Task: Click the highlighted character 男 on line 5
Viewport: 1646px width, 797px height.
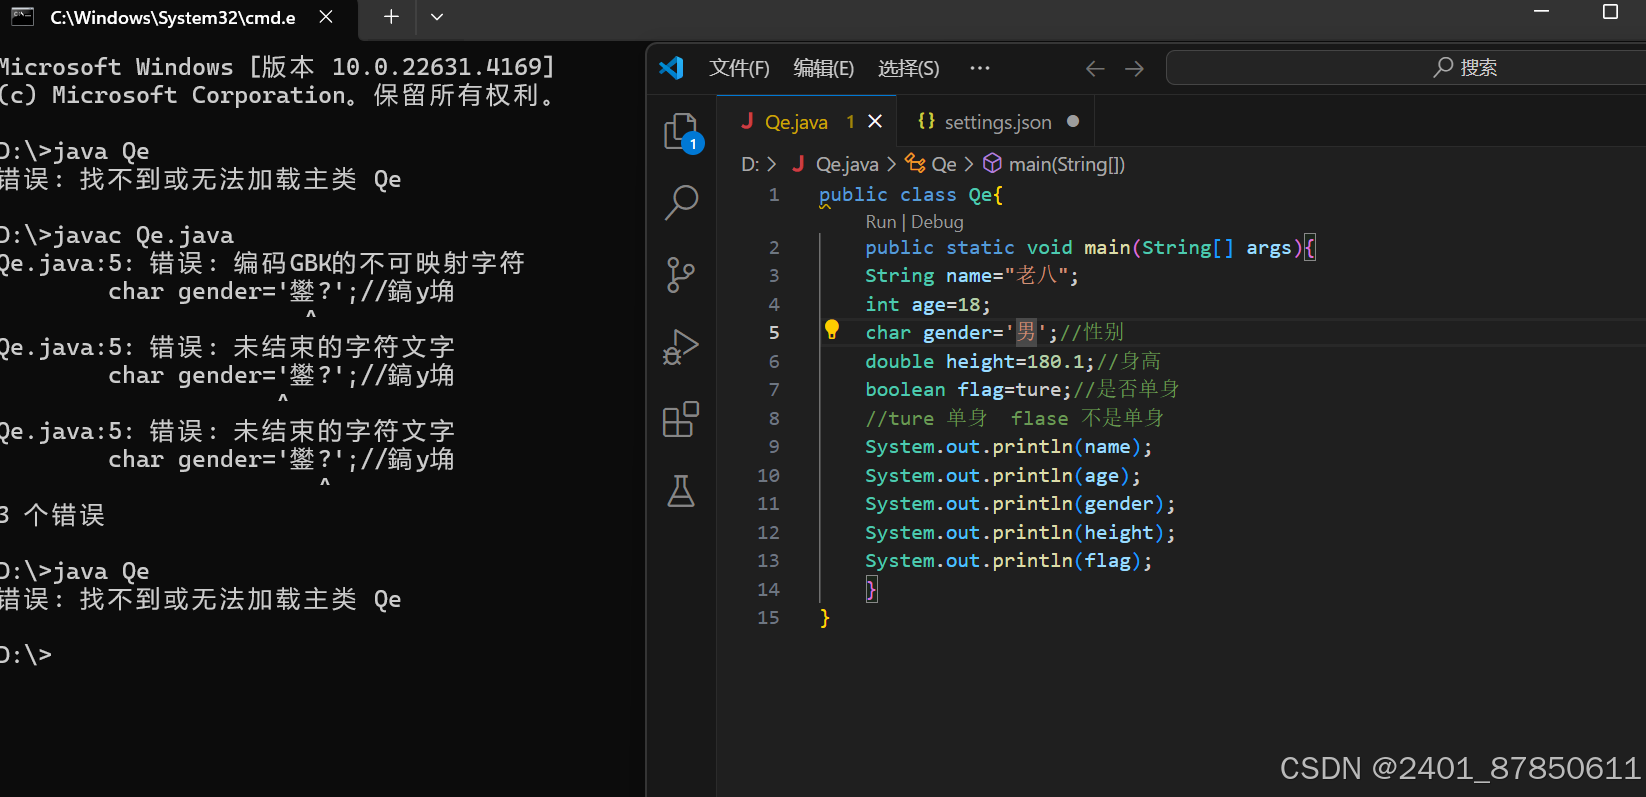Action: click(x=1026, y=332)
